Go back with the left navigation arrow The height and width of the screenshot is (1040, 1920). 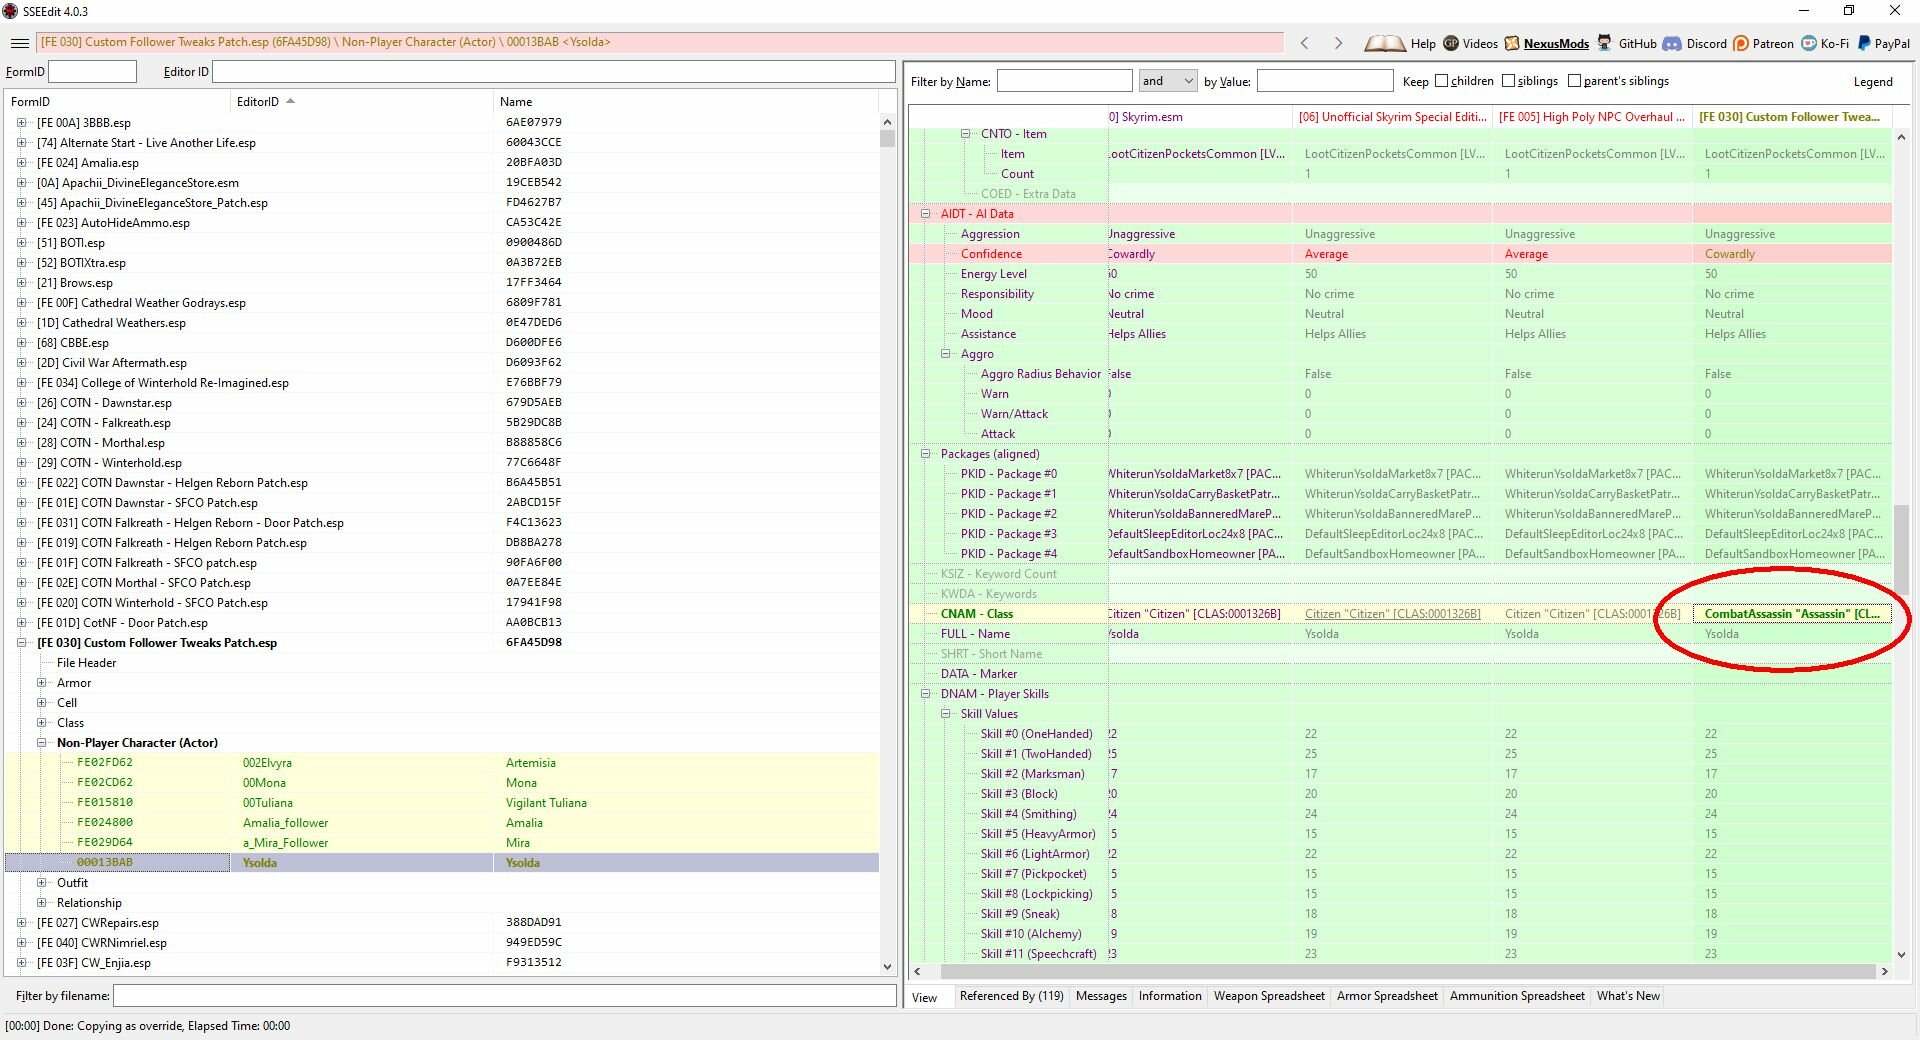1304,43
